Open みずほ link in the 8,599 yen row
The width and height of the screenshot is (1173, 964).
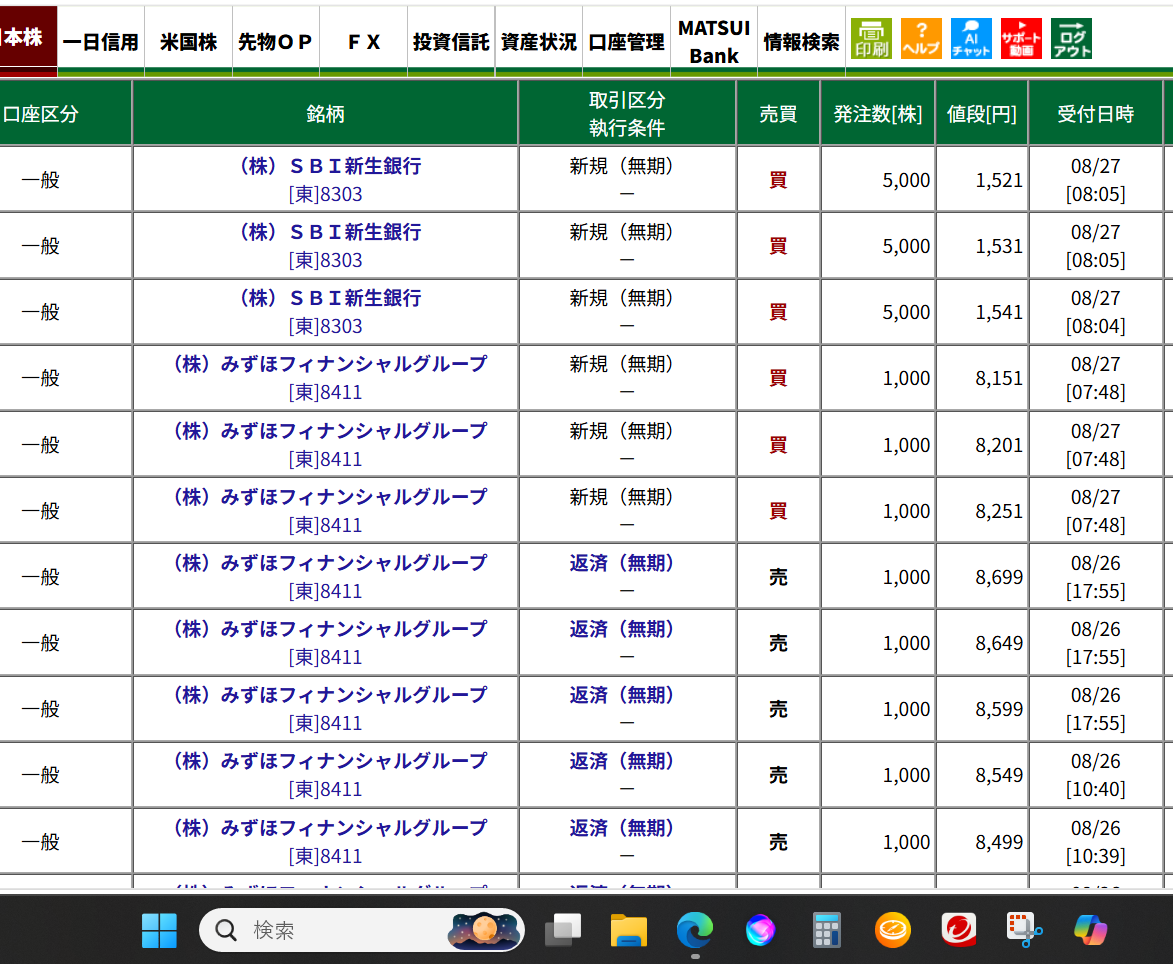pyautogui.click(x=330, y=695)
